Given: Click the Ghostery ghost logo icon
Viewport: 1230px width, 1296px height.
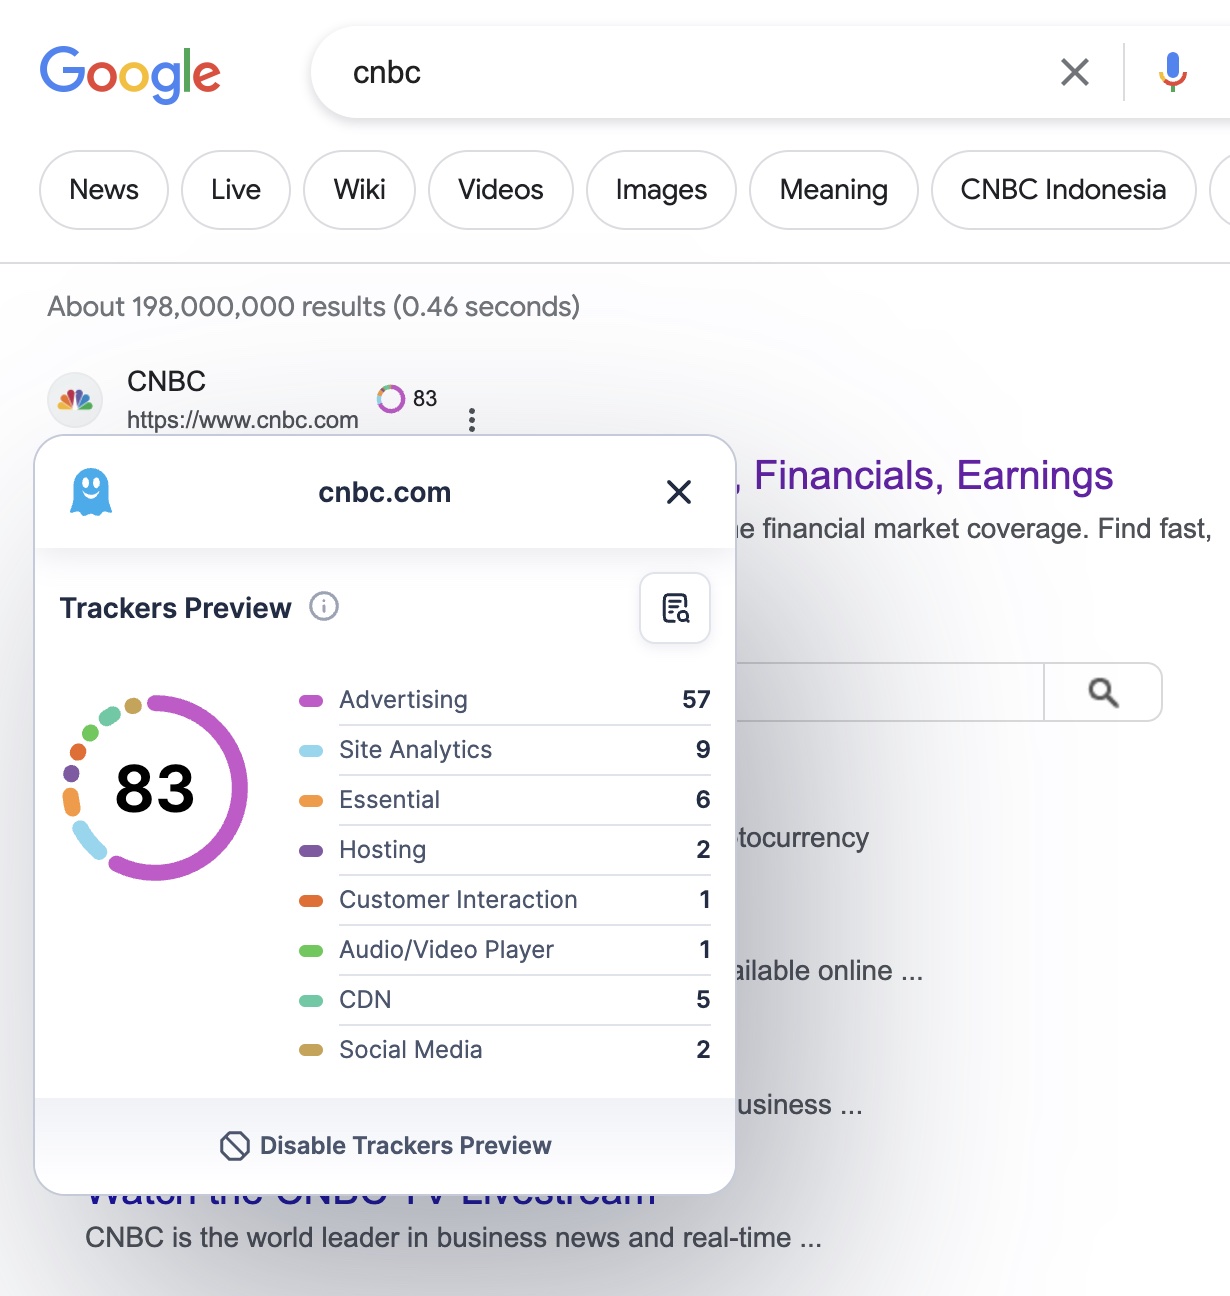Looking at the screenshot, I should point(91,492).
